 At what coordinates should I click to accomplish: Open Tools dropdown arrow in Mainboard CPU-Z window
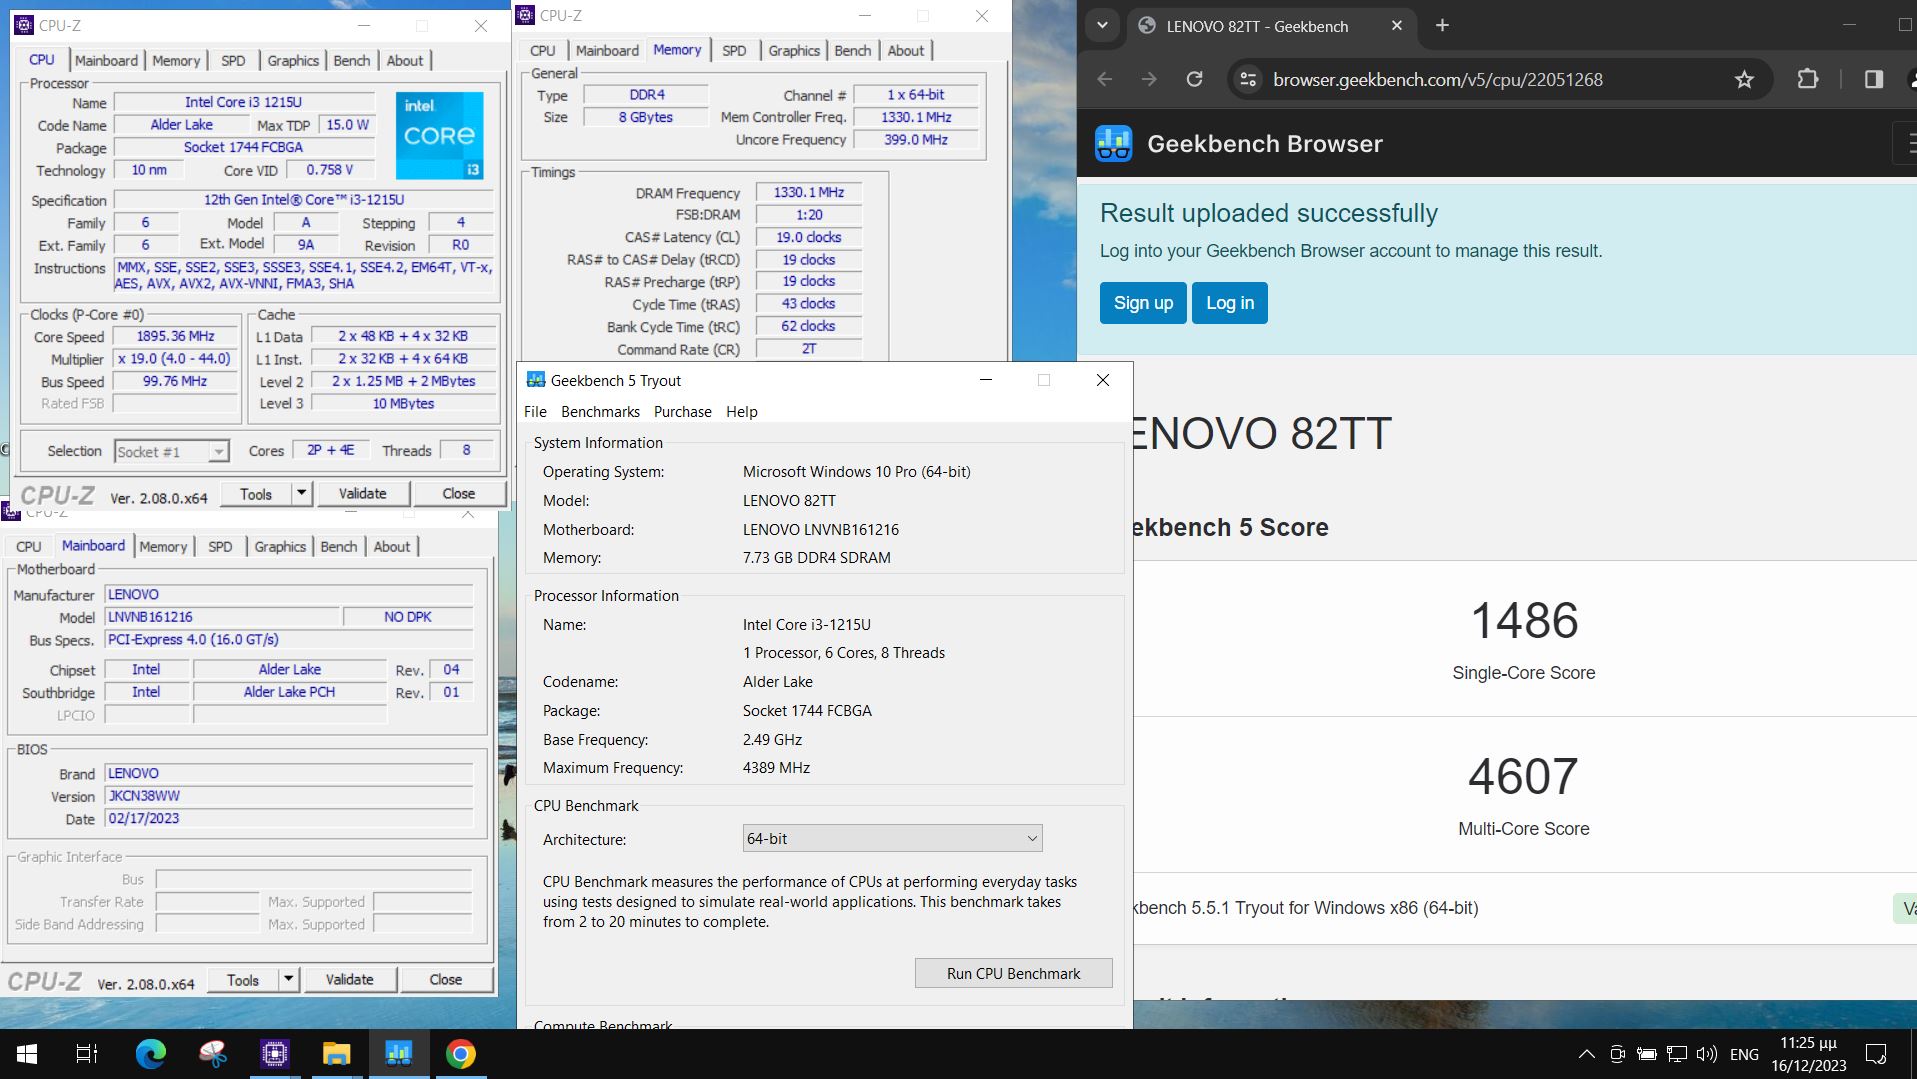click(288, 979)
